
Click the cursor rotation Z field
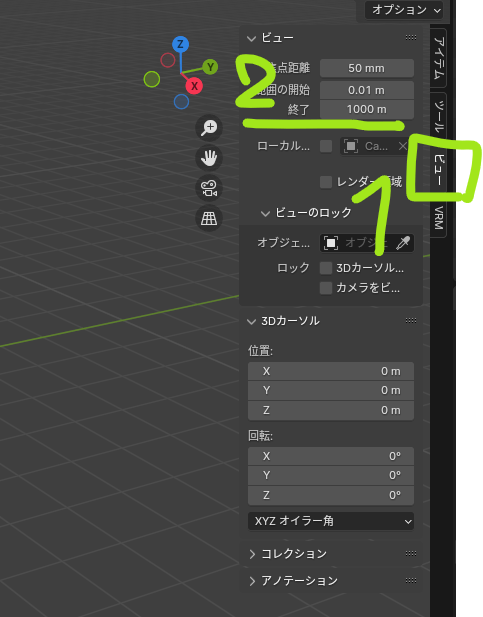[331, 495]
